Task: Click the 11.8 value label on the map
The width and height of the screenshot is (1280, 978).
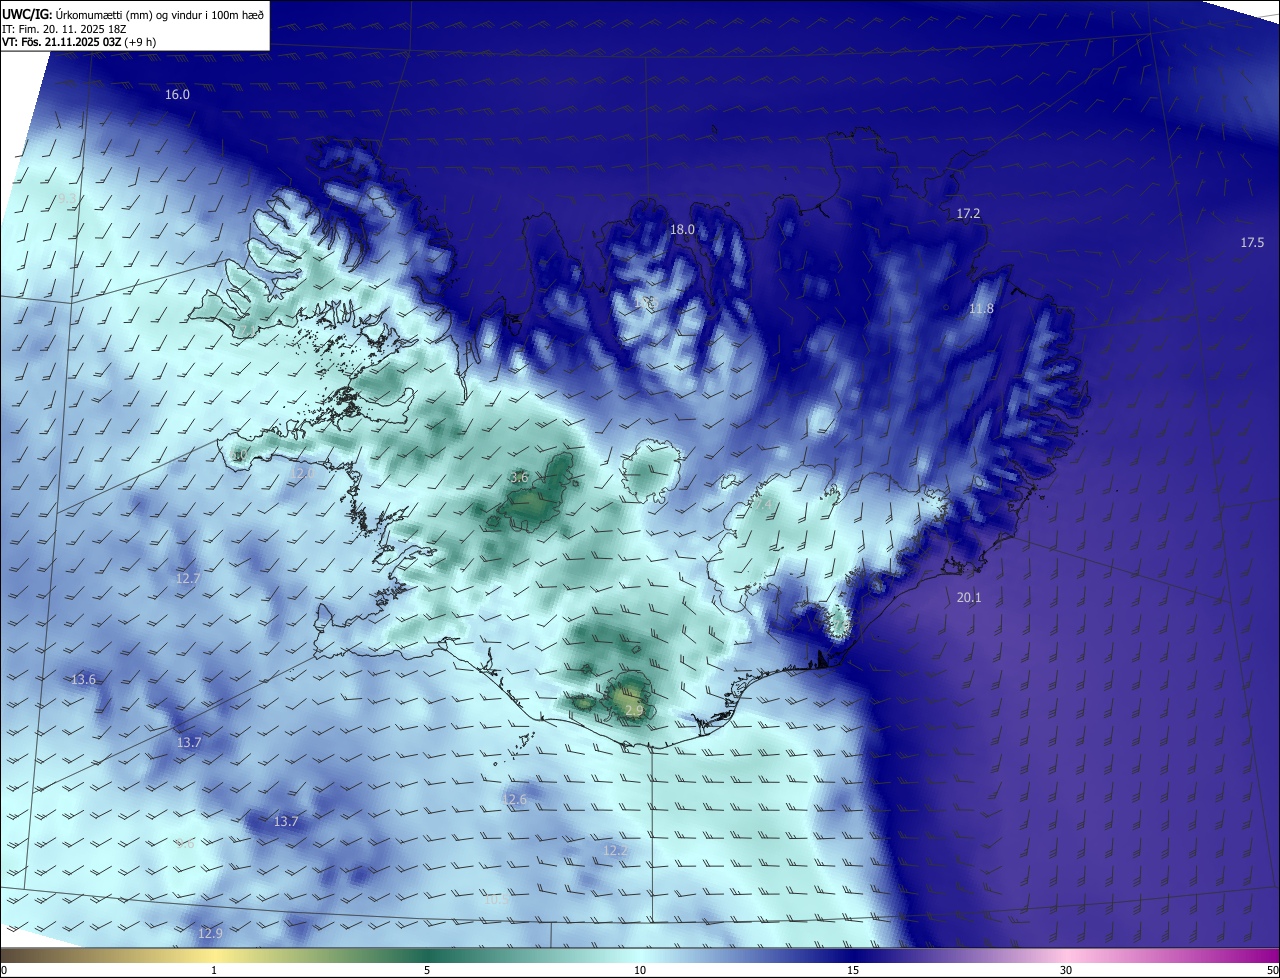Action: (x=981, y=309)
